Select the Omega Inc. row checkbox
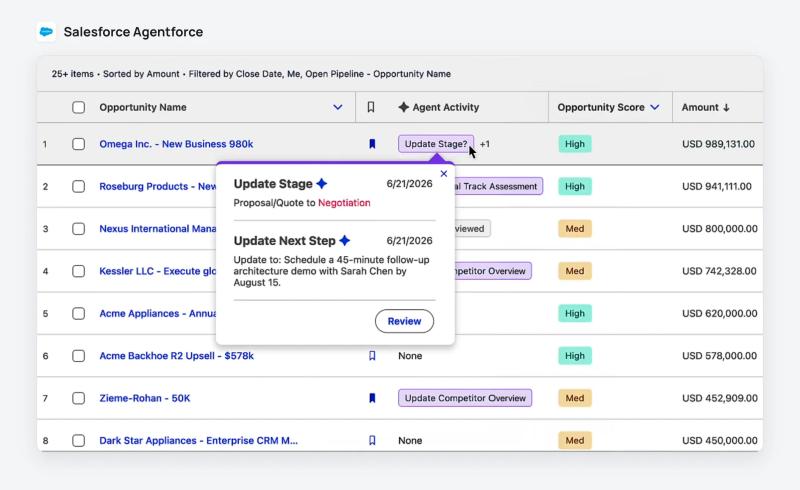The height and width of the screenshot is (490, 800). click(79, 144)
